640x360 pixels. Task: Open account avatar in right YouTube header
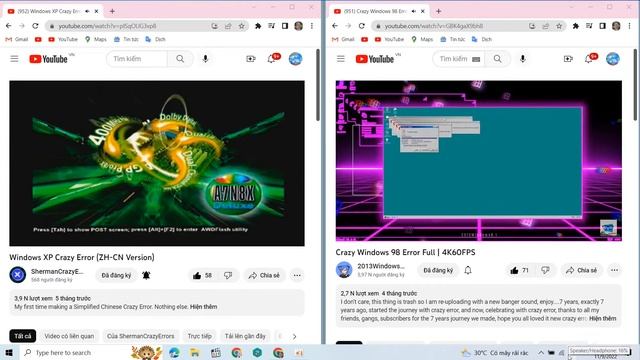613,59
